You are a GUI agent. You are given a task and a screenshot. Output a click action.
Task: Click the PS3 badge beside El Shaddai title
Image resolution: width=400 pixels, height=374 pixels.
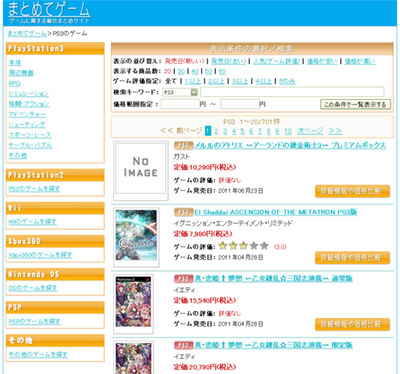point(184,212)
